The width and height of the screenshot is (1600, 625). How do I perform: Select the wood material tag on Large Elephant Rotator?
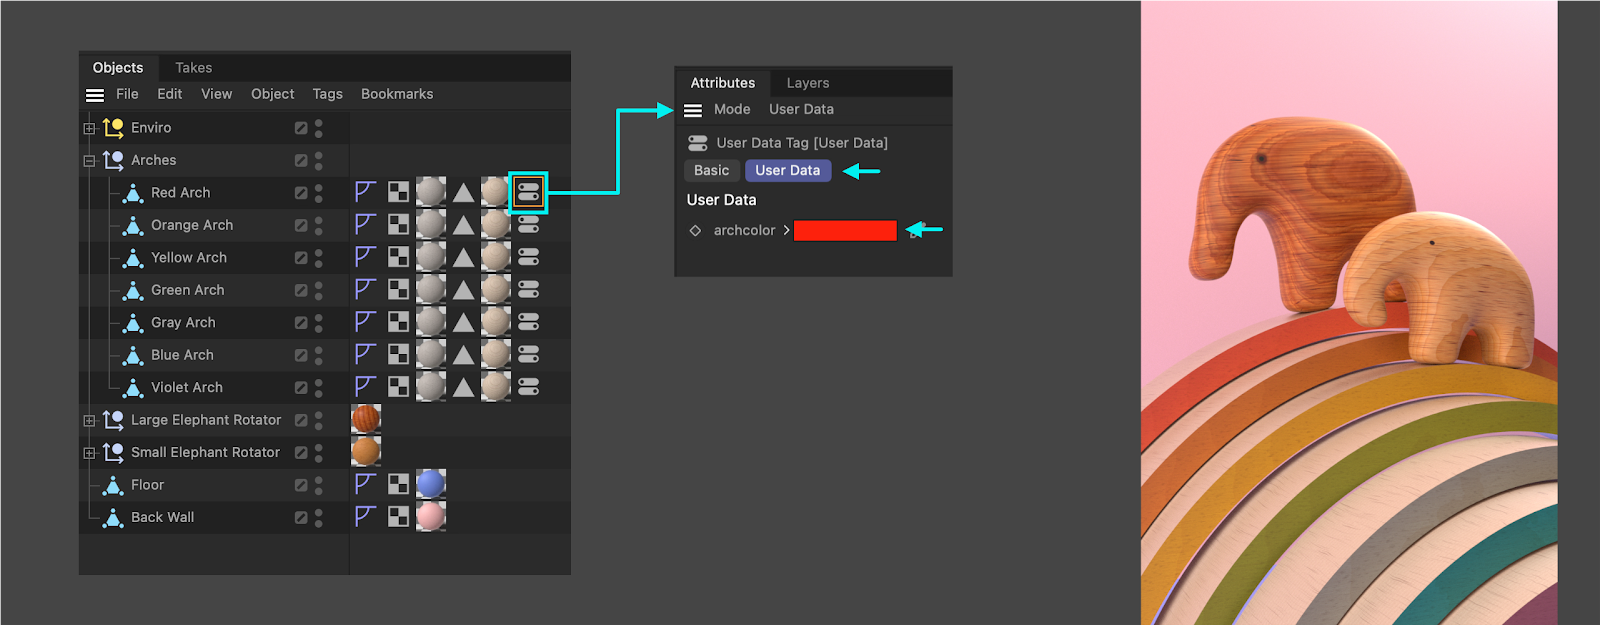click(366, 419)
